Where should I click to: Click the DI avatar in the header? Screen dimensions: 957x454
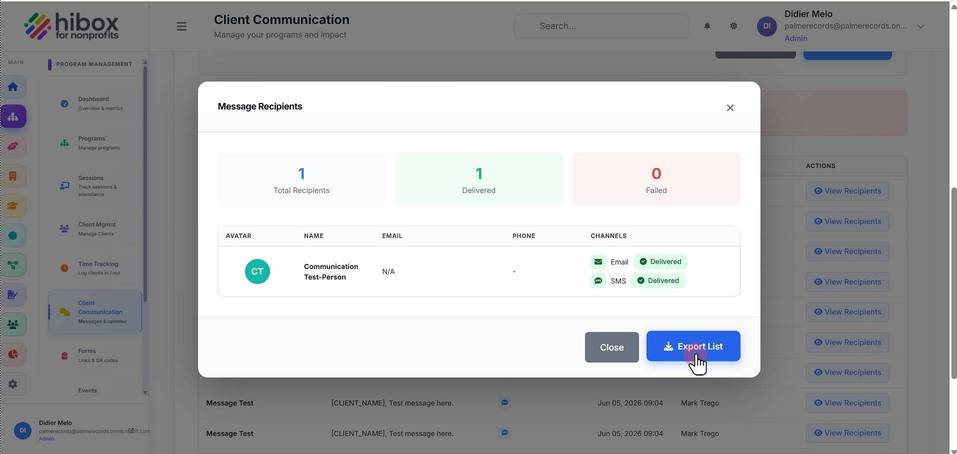[x=767, y=26]
